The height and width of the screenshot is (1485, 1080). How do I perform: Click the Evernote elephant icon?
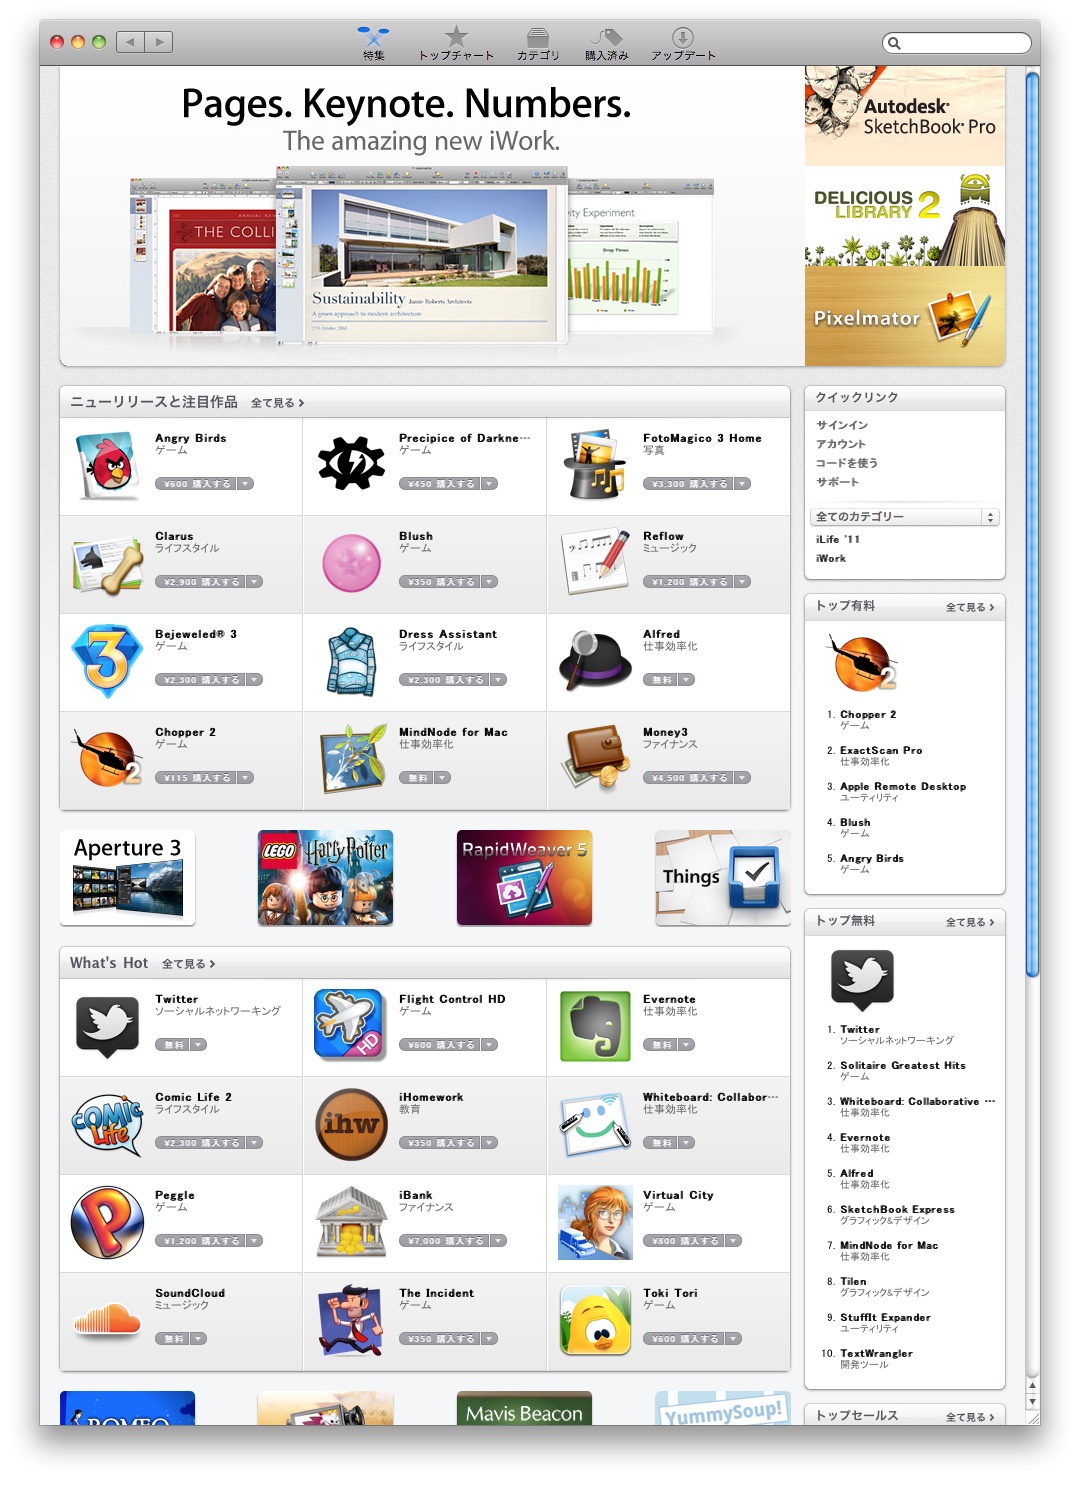(x=595, y=1025)
